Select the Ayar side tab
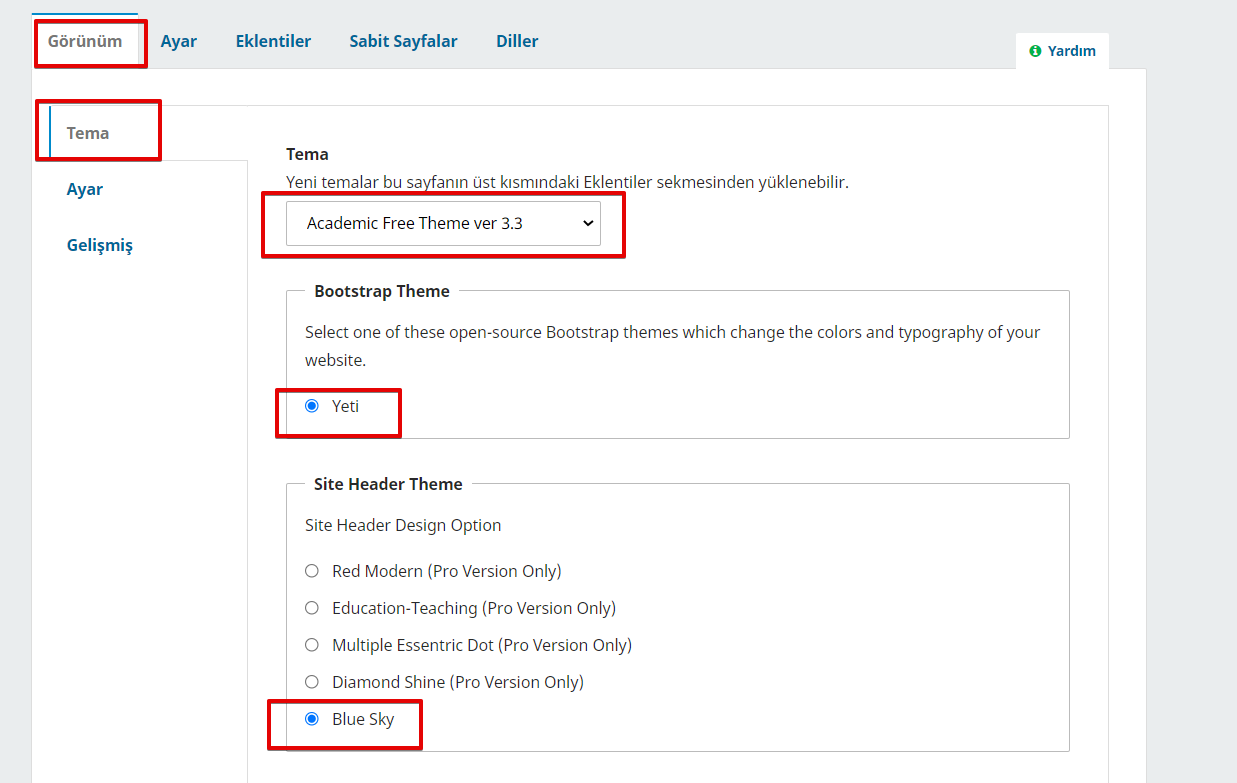The width and height of the screenshot is (1237, 783). 85,189
